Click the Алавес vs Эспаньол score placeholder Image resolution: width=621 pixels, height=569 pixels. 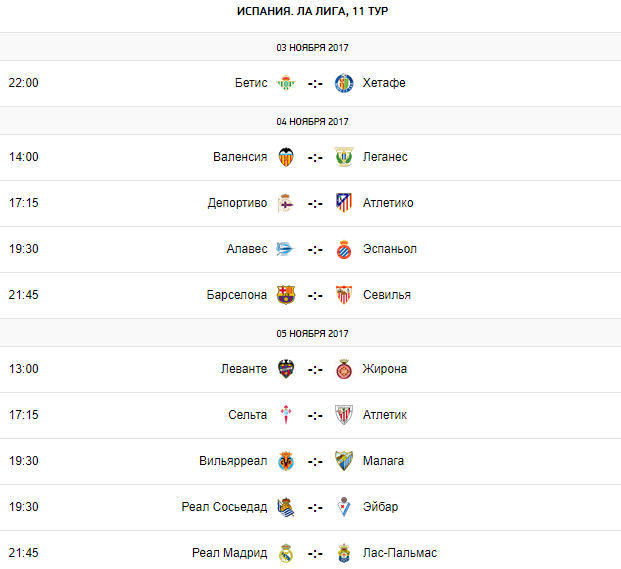click(x=315, y=249)
